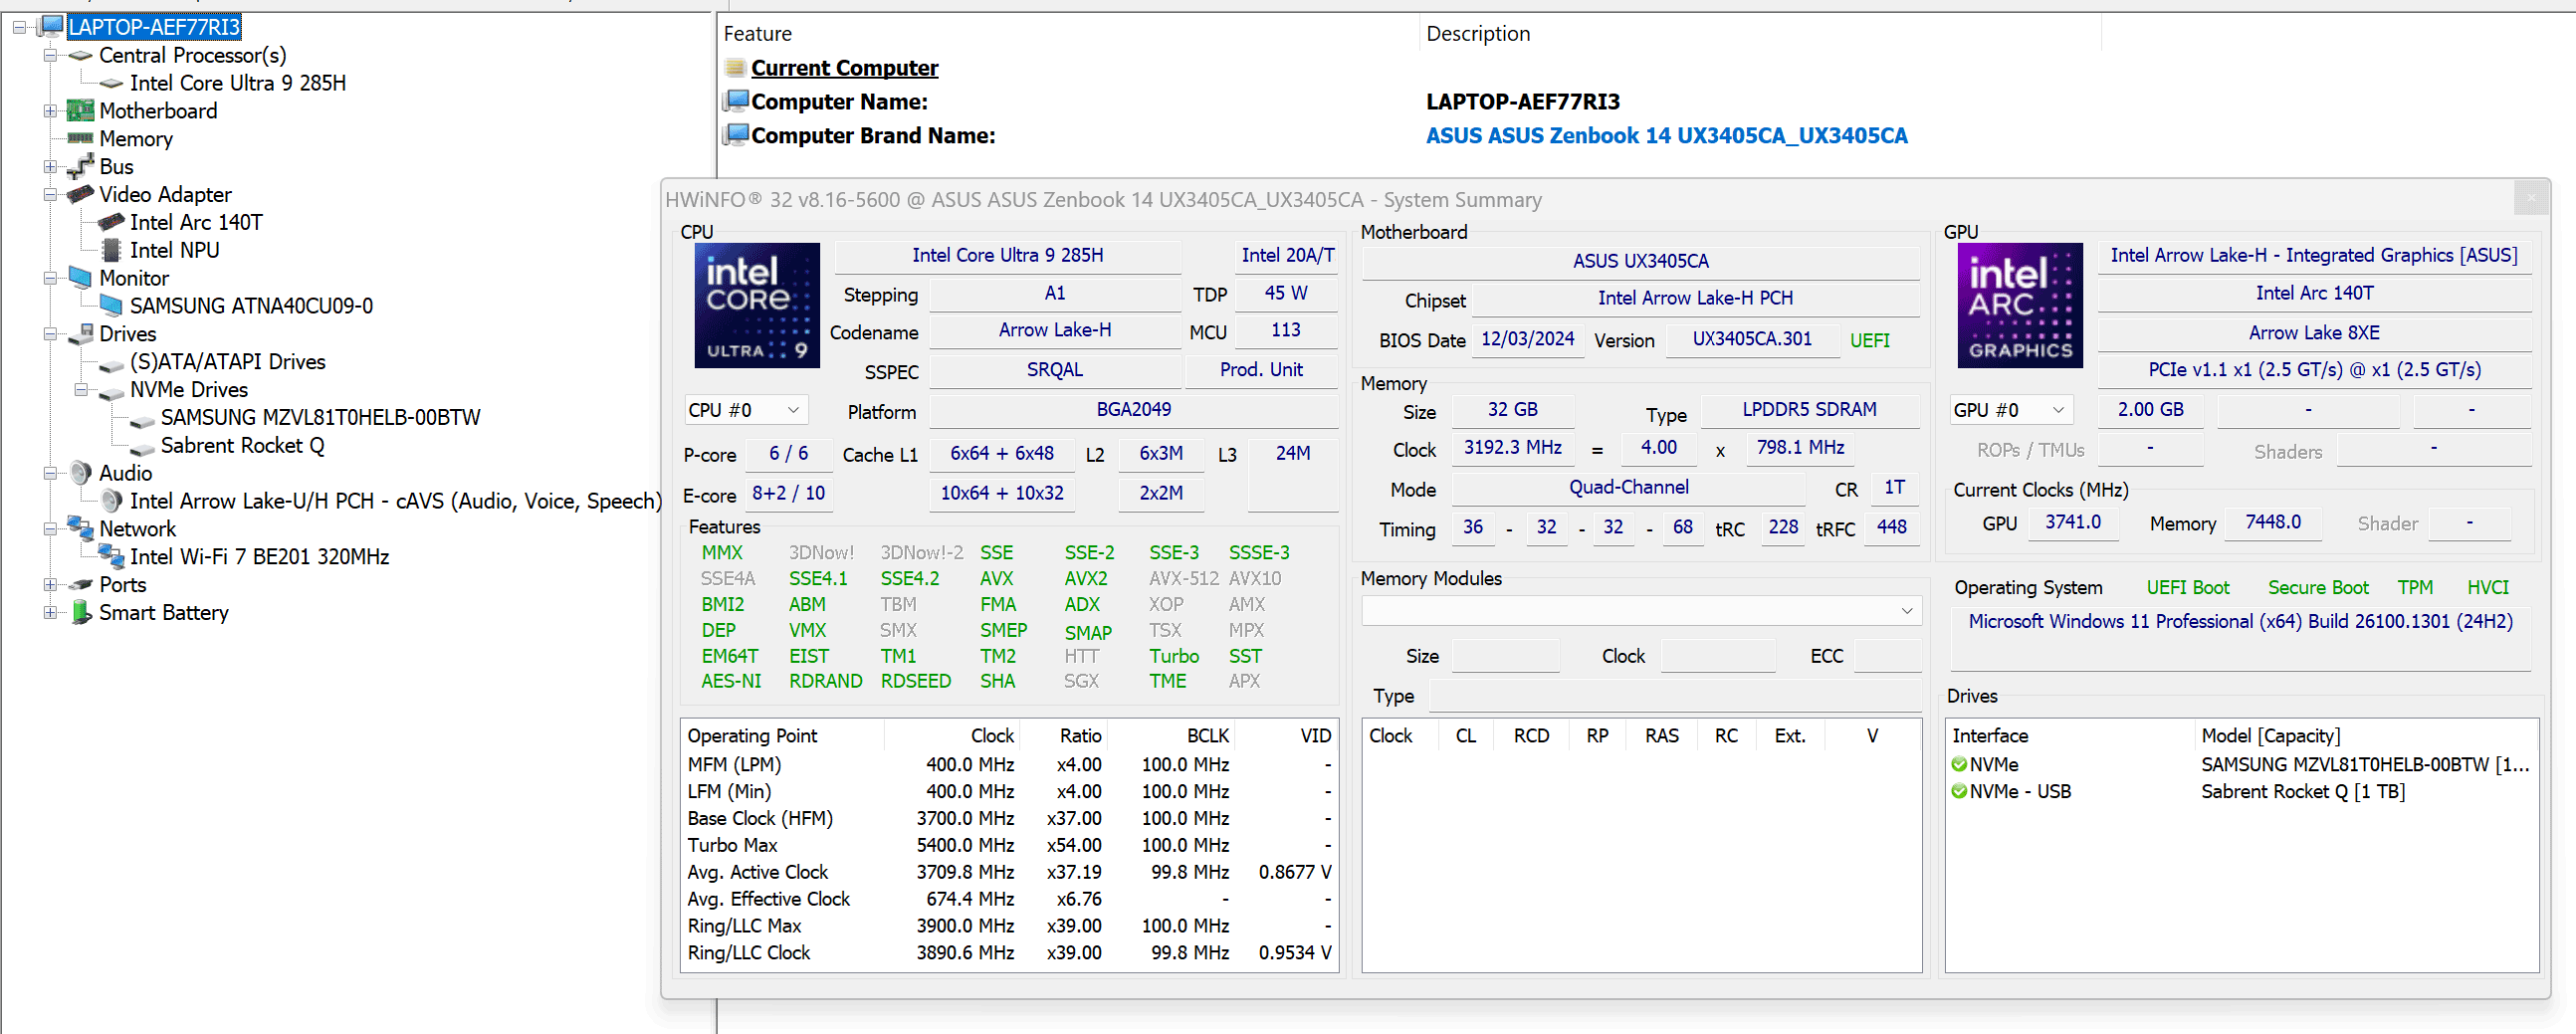This screenshot has width=2576, height=1034.
Task: Click the Smart Battery icon
Action: 81,611
